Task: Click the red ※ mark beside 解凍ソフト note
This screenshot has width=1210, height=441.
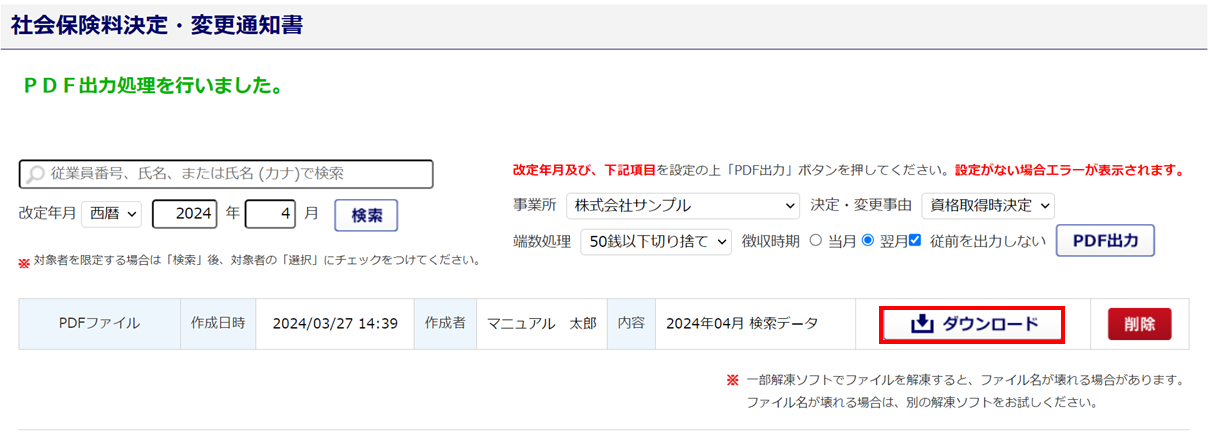Action: click(732, 381)
